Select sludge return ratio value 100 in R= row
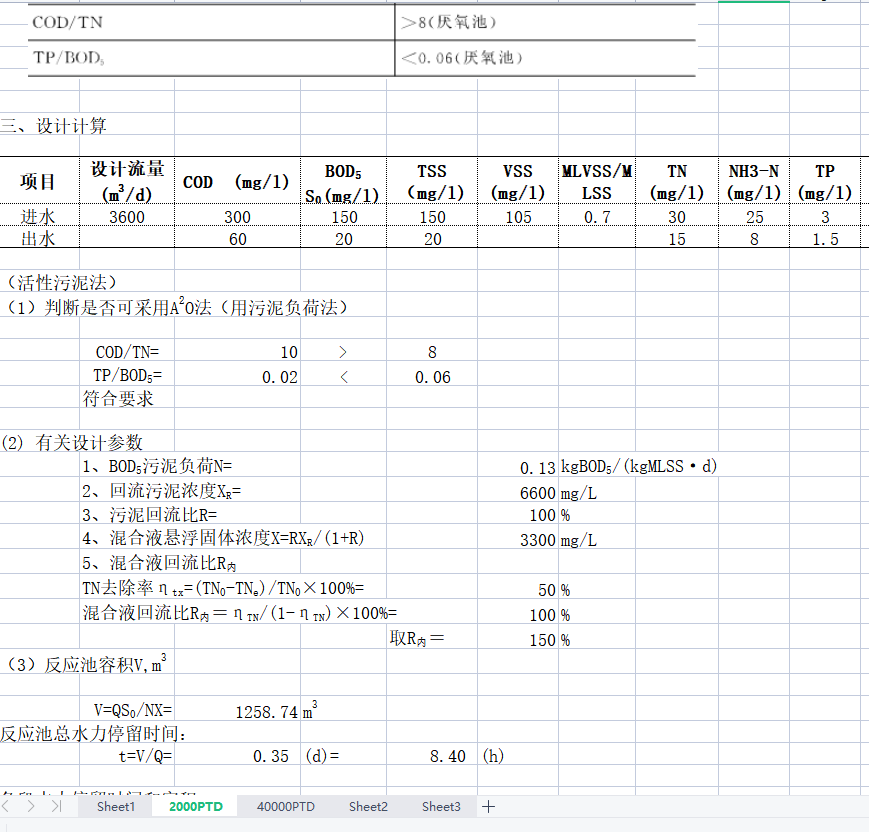 point(518,515)
